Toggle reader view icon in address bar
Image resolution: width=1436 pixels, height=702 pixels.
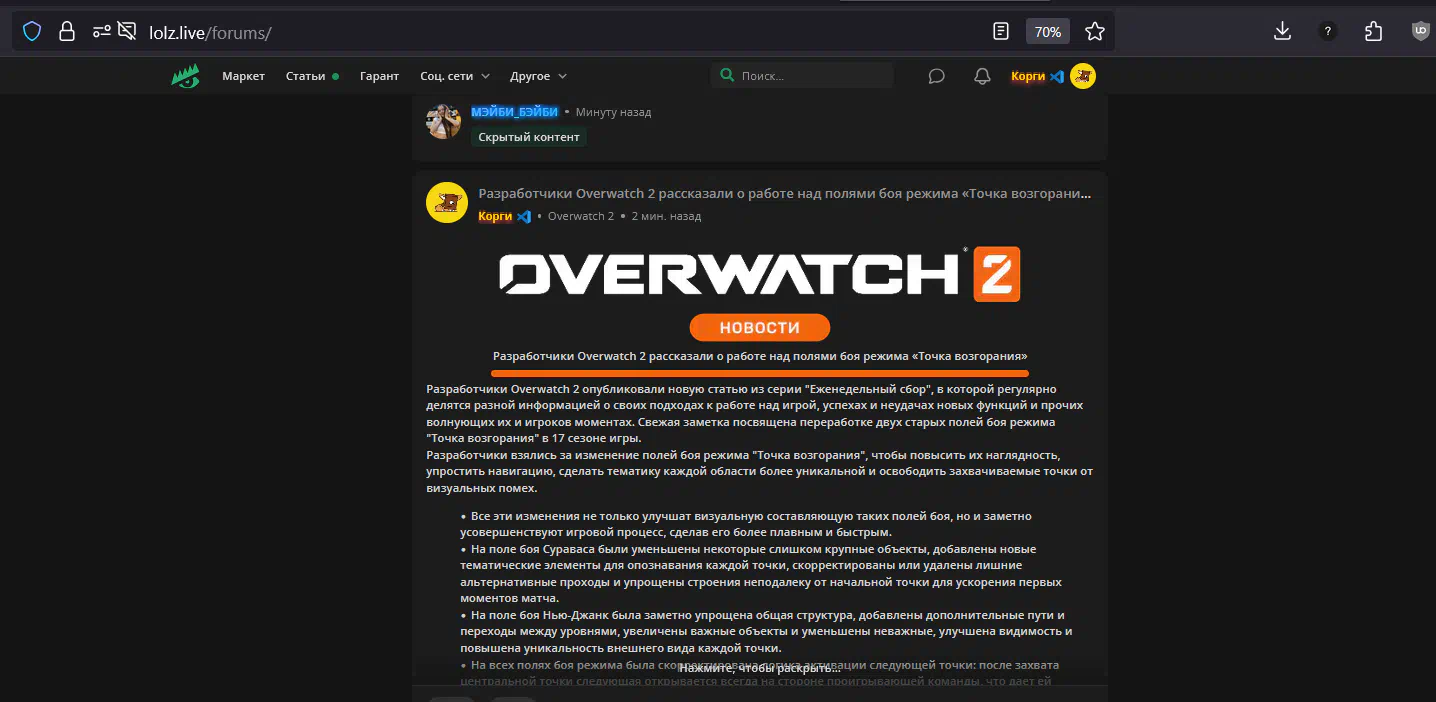[1001, 32]
